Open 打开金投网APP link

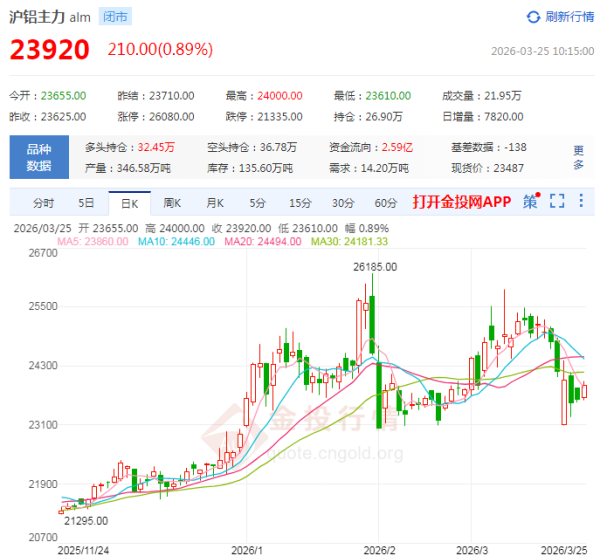point(461,201)
